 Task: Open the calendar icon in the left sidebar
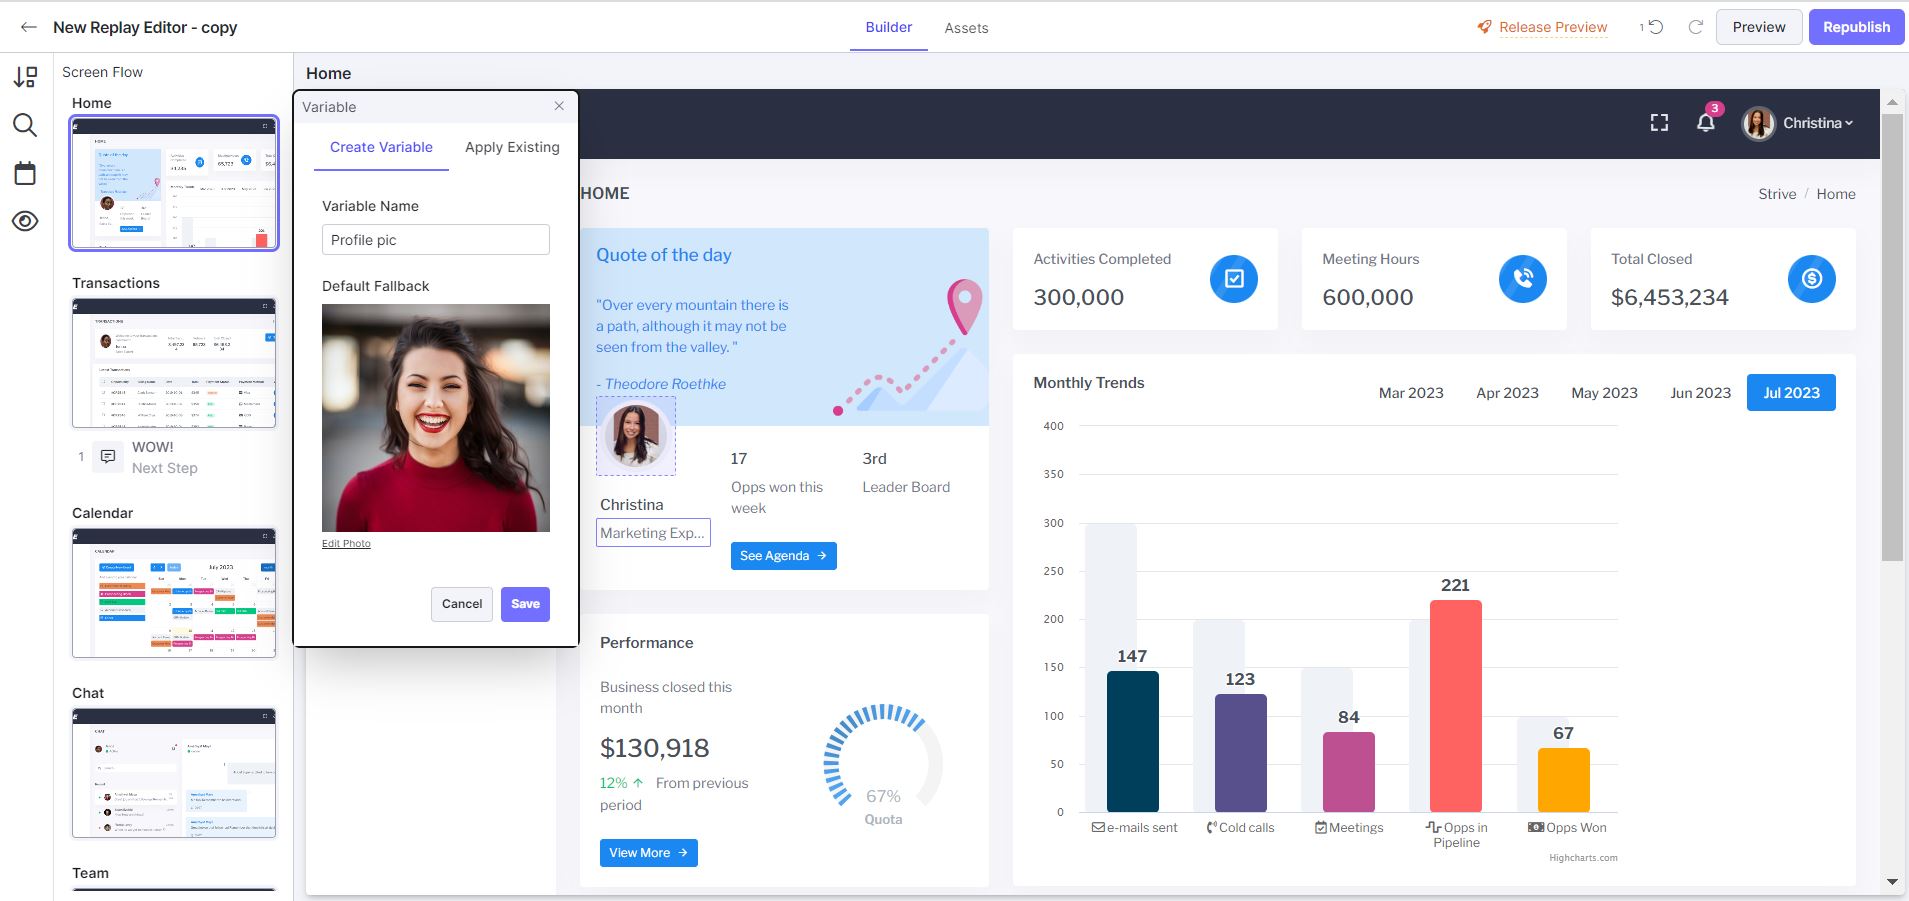tap(25, 173)
